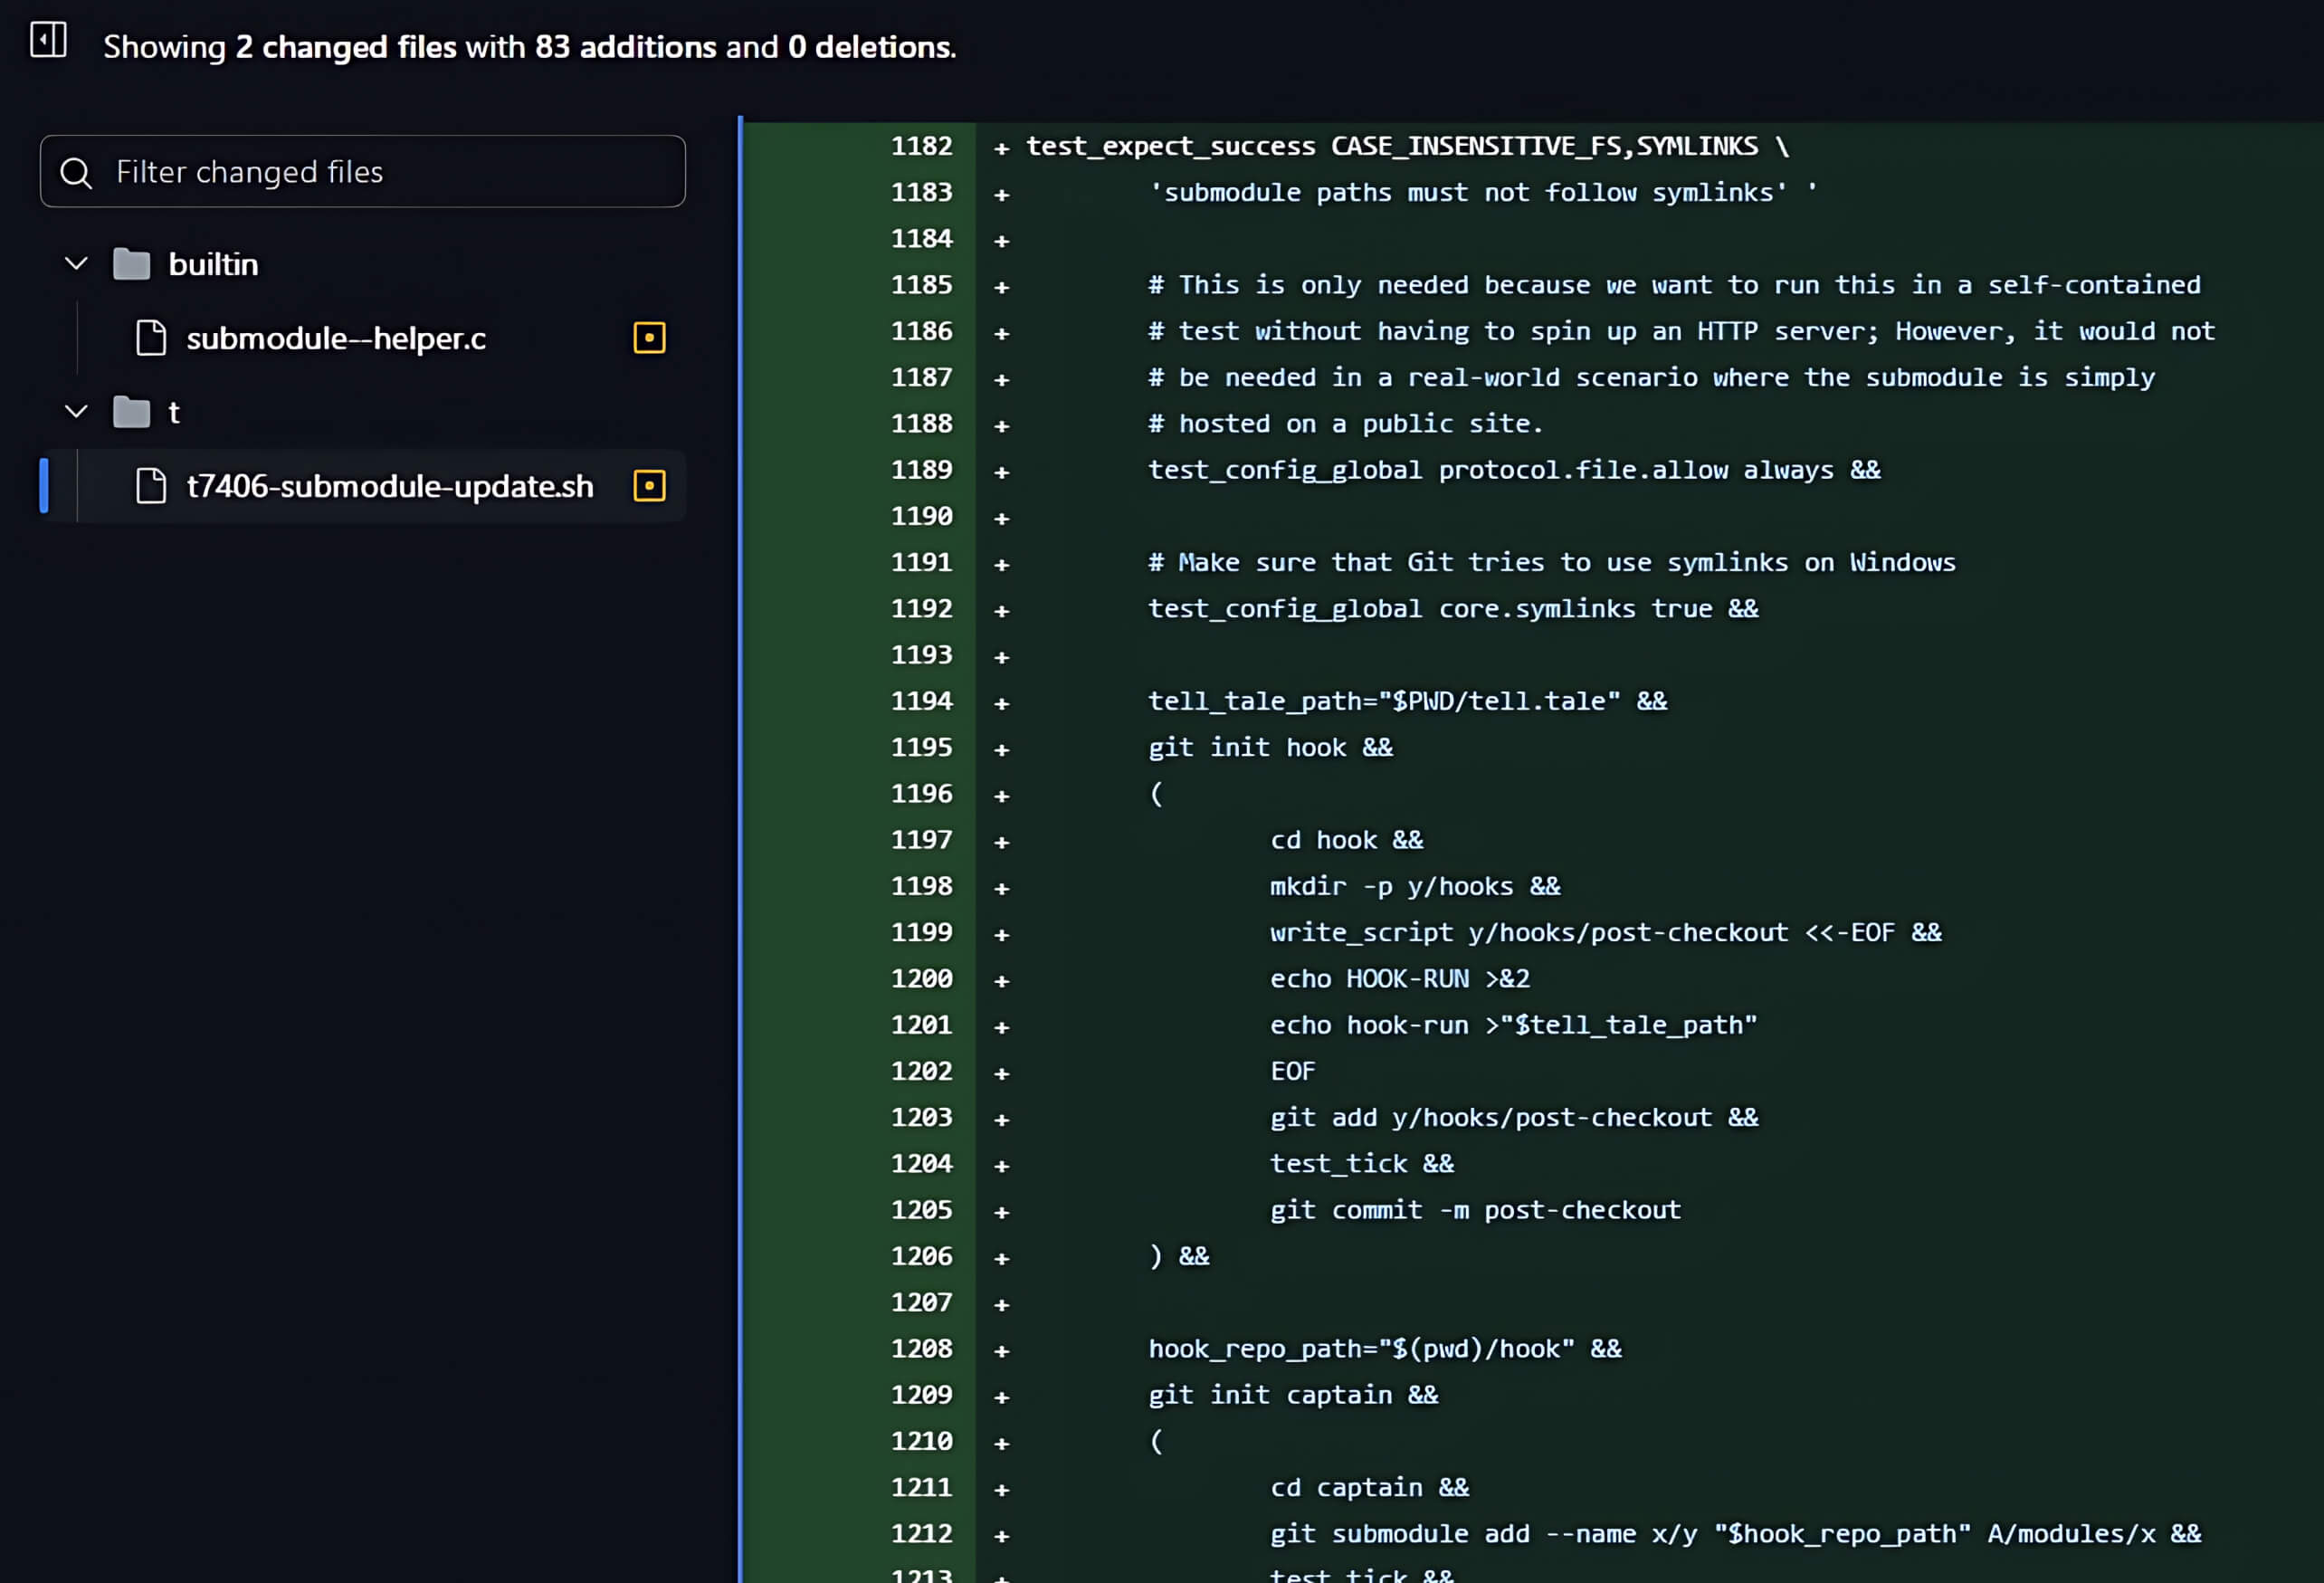Collapse the t folder chevron
This screenshot has height=1583, width=2324.
pos(76,412)
